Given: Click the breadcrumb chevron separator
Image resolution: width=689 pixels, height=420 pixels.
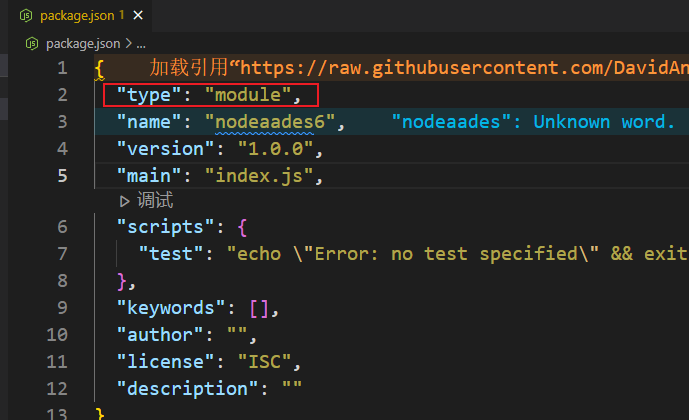Looking at the screenshot, I should tap(128, 43).
